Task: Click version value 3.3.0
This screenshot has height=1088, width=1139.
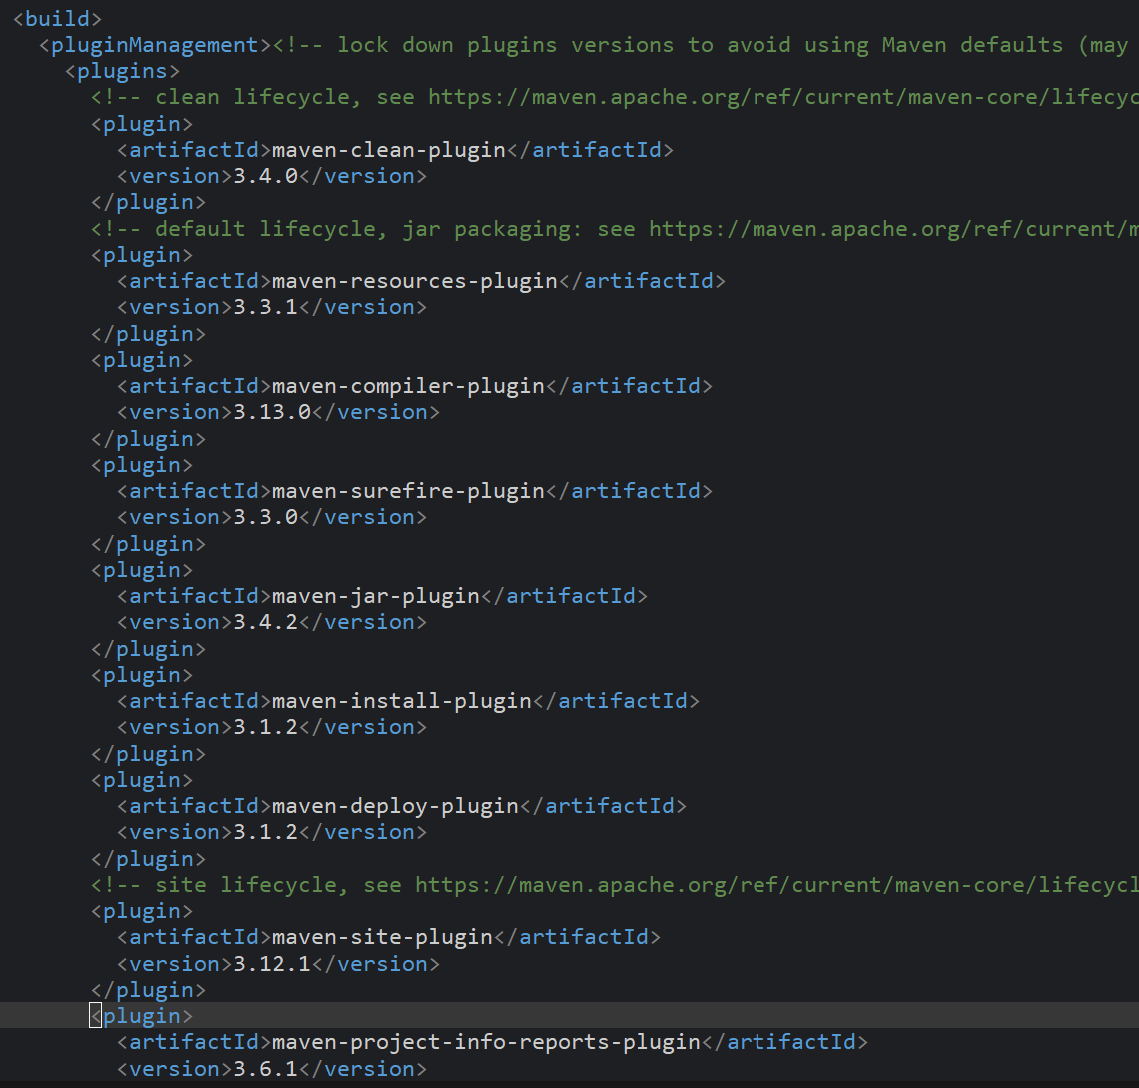Action: pos(265,517)
